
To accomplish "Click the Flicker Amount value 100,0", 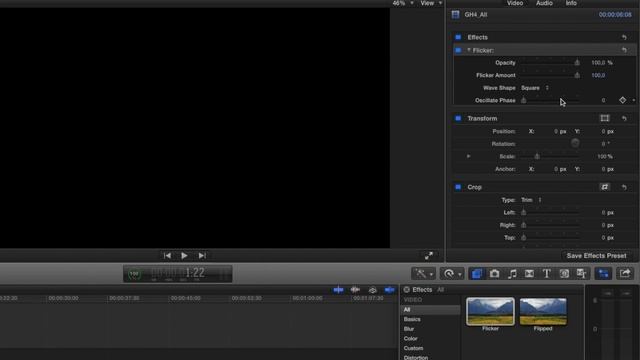I will tap(598, 76).
